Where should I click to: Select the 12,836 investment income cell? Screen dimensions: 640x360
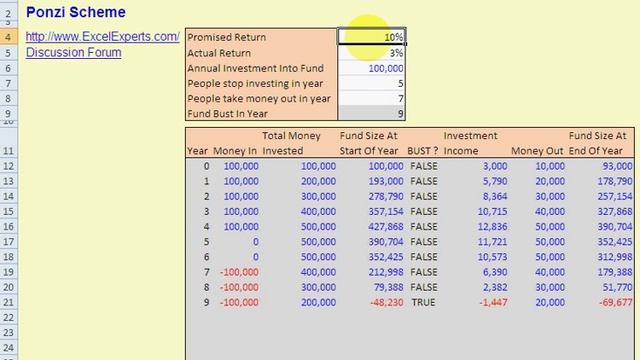(493, 227)
